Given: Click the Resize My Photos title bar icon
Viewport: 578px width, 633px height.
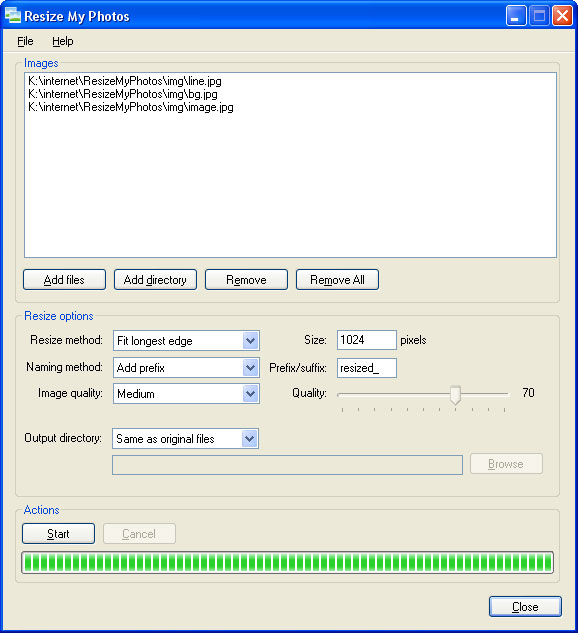Looking at the screenshot, I should [x=13, y=15].
